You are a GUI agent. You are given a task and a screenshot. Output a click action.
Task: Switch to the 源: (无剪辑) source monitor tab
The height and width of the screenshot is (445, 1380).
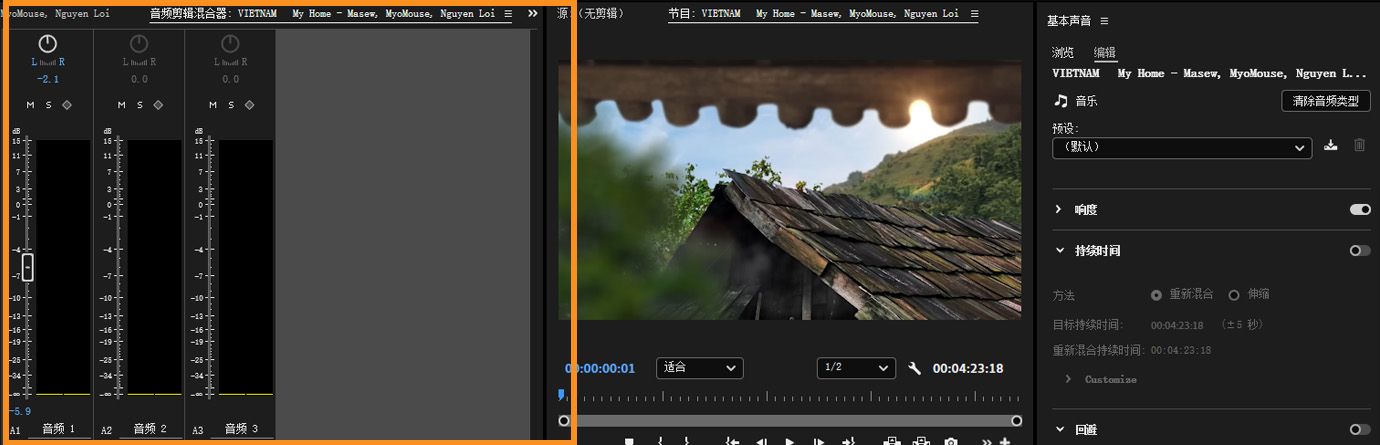pyautogui.click(x=589, y=14)
